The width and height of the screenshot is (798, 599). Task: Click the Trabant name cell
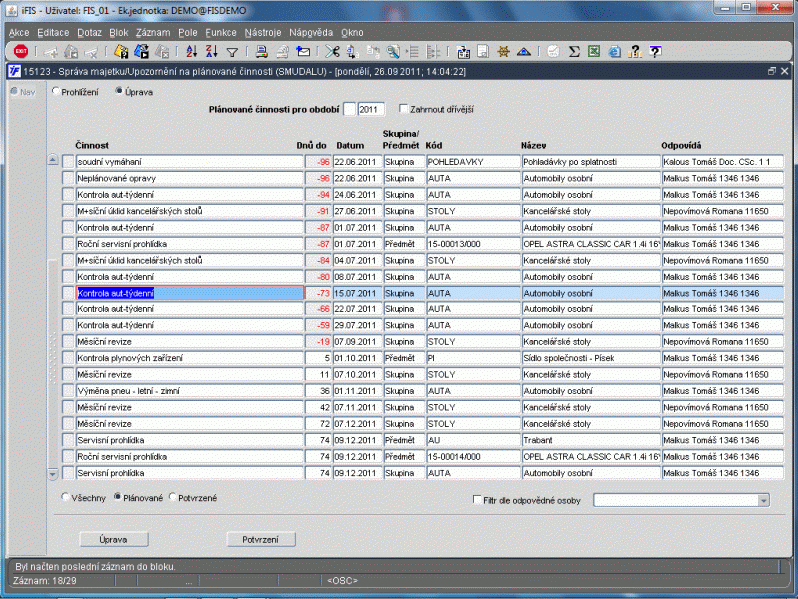point(590,440)
